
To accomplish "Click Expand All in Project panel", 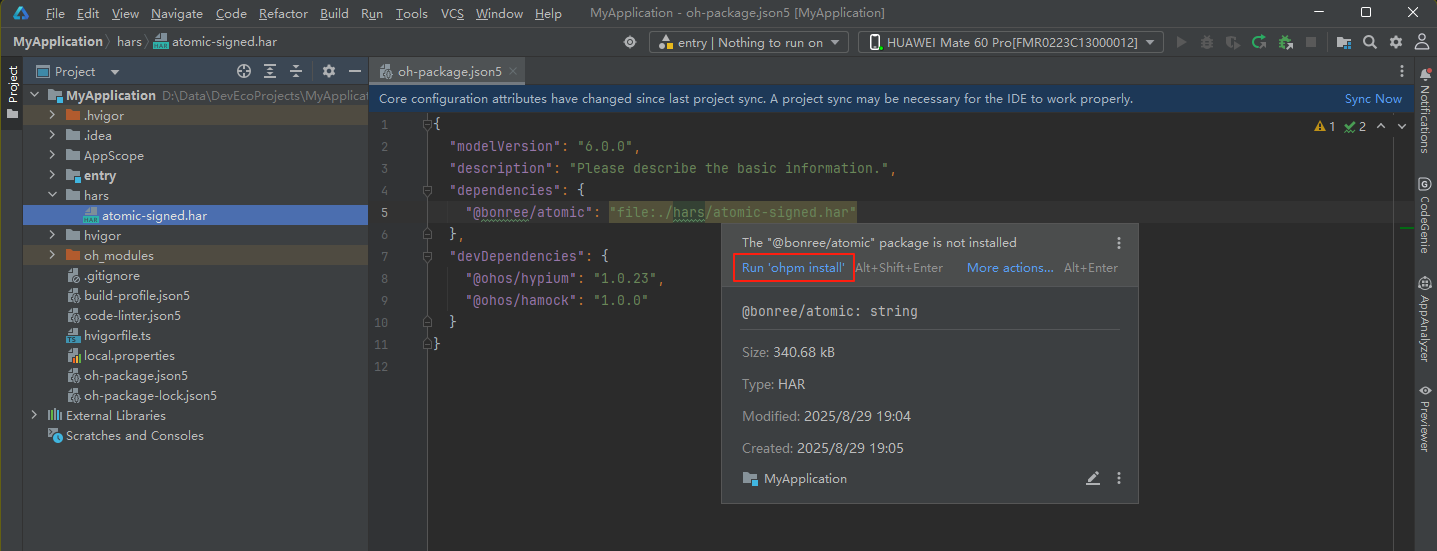I will (270, 71).
